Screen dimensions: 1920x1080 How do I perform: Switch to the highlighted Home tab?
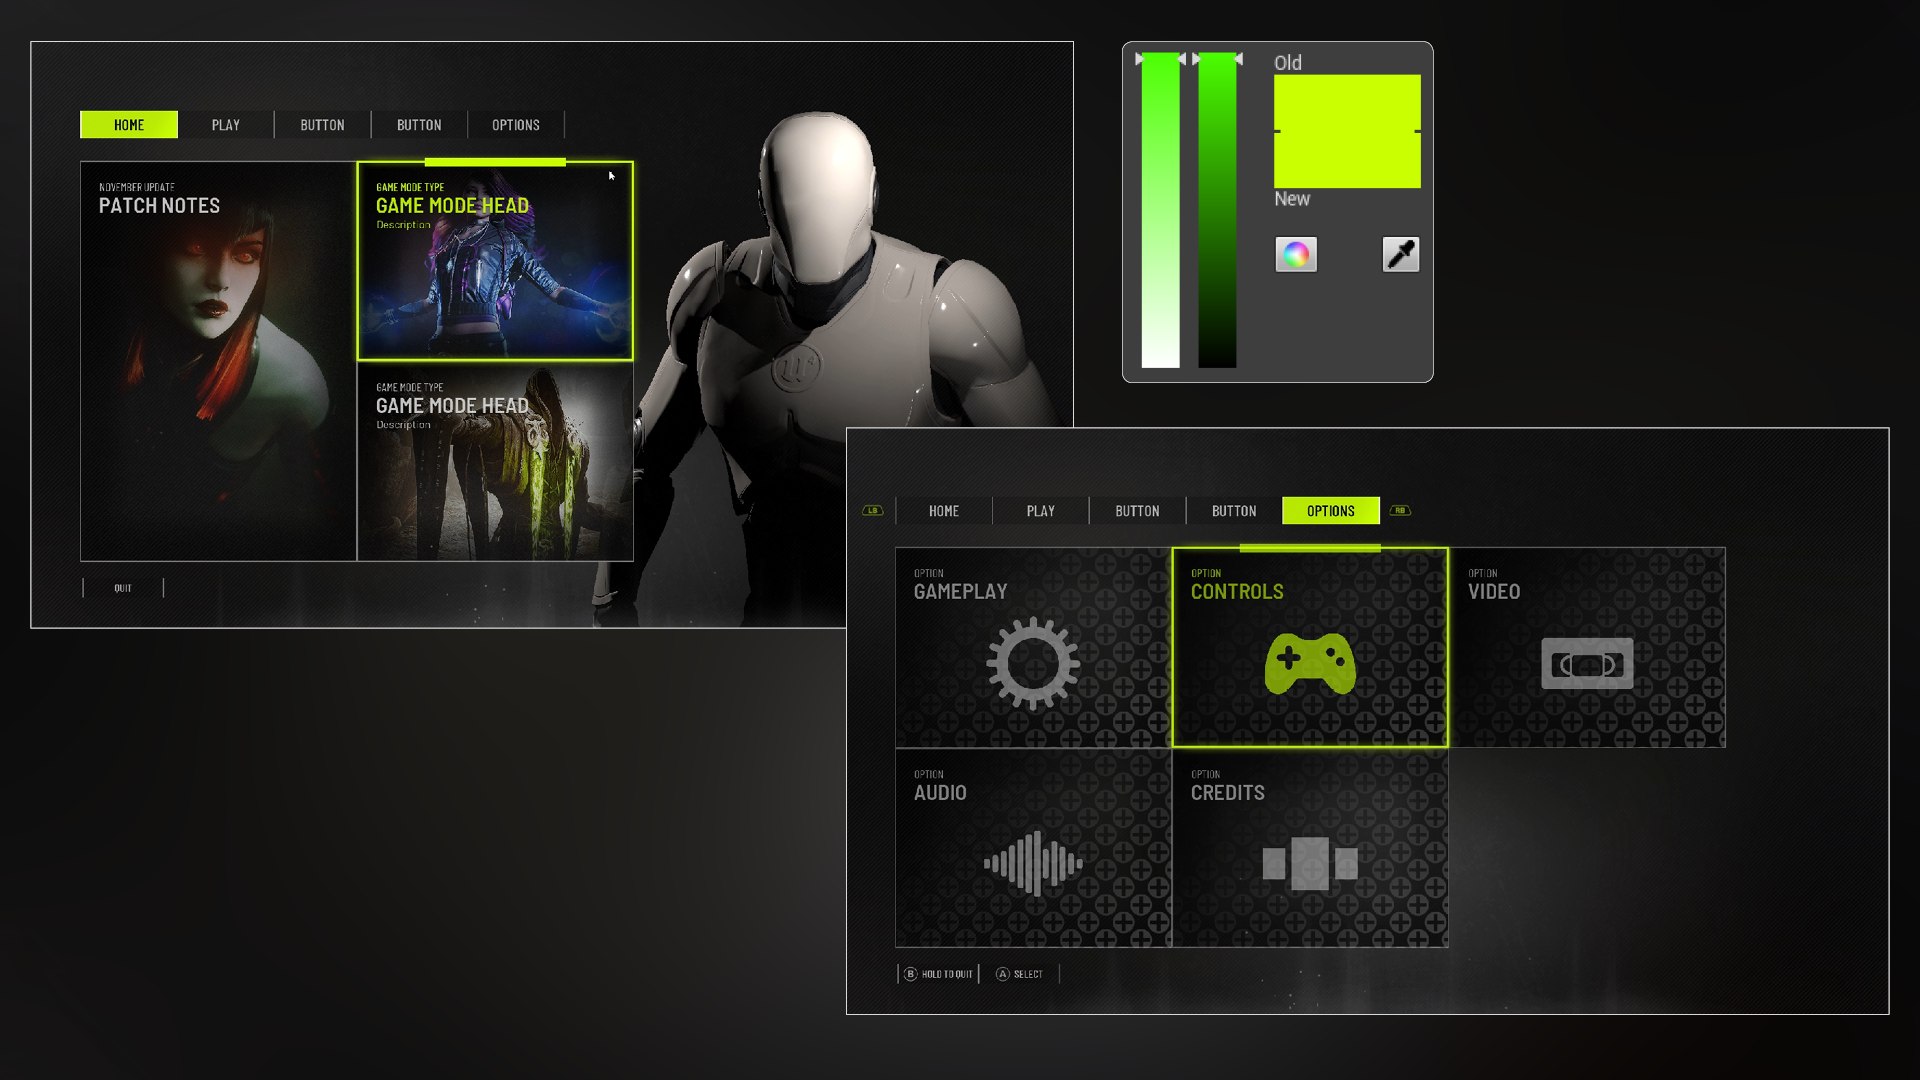point(129,125)
